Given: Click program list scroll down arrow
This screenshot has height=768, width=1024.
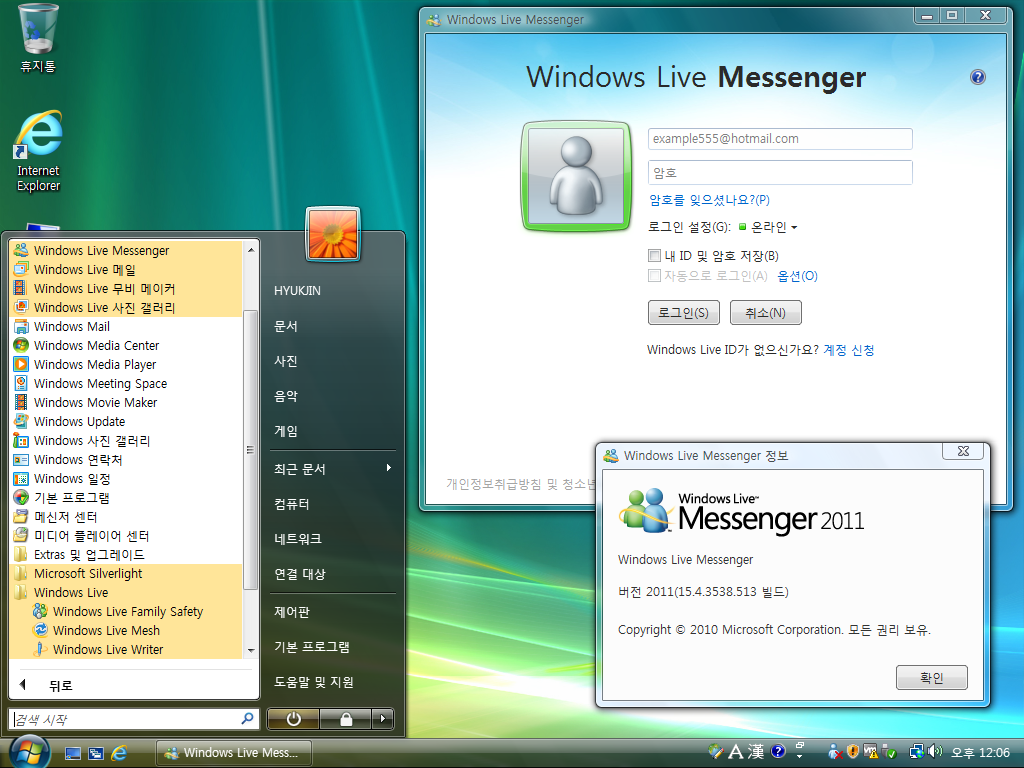Looking at the screenshot, I should (x=251, y=650).
